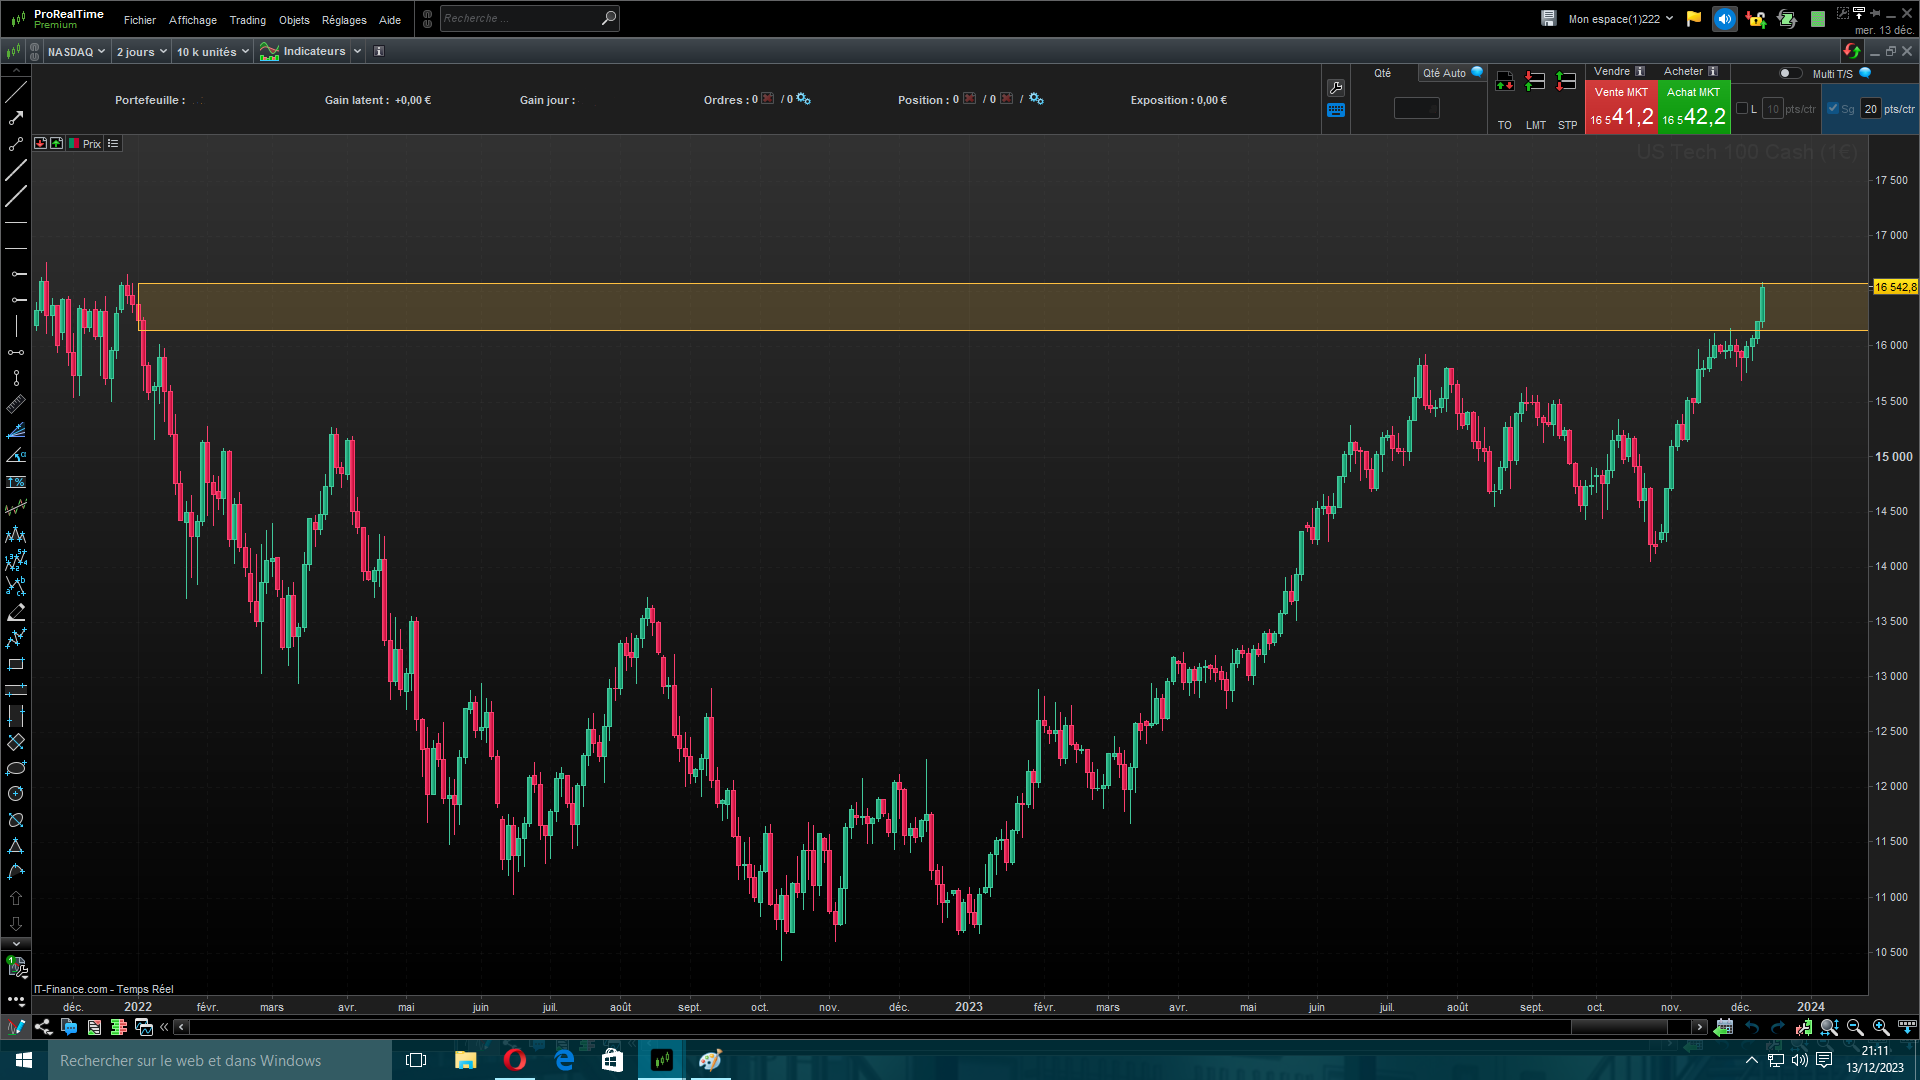
Task: Click the wrench settings icon in trading panel
Action: pyautogui.click(x=1336, y=88)
